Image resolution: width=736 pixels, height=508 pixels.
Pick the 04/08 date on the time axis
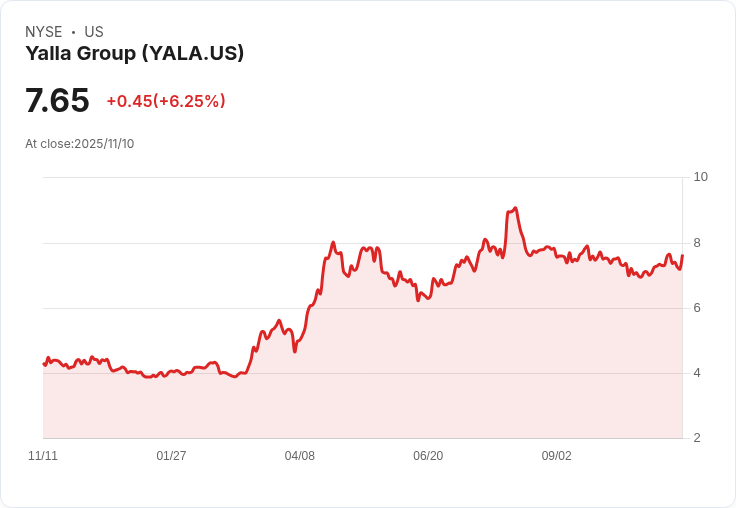point(300,456)
